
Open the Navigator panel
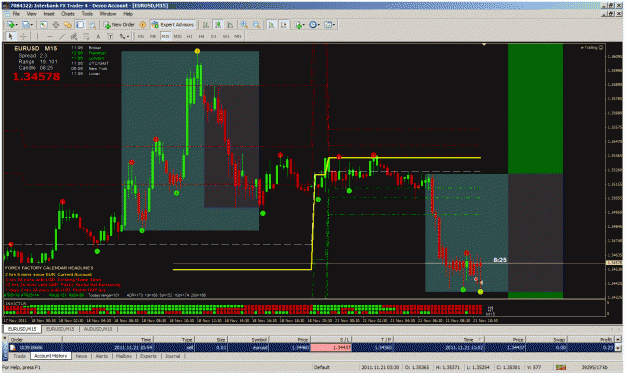[x=68, y=25]
